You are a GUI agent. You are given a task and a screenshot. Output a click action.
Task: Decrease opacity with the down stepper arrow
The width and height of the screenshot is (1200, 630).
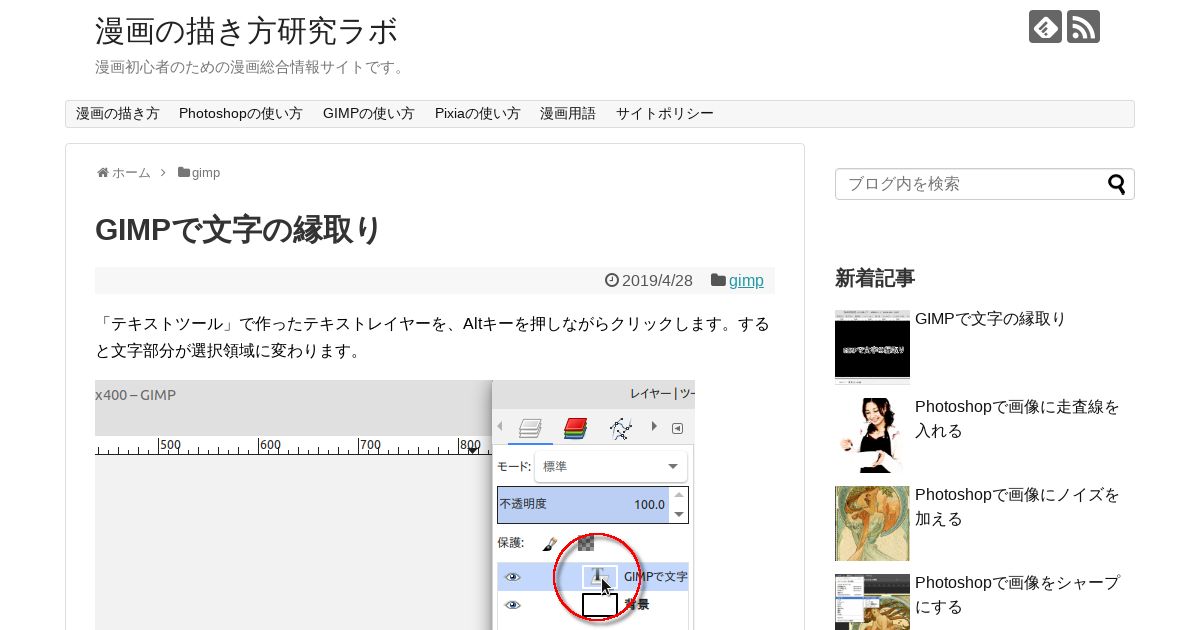pyautogui.click(x=679, y=514)
